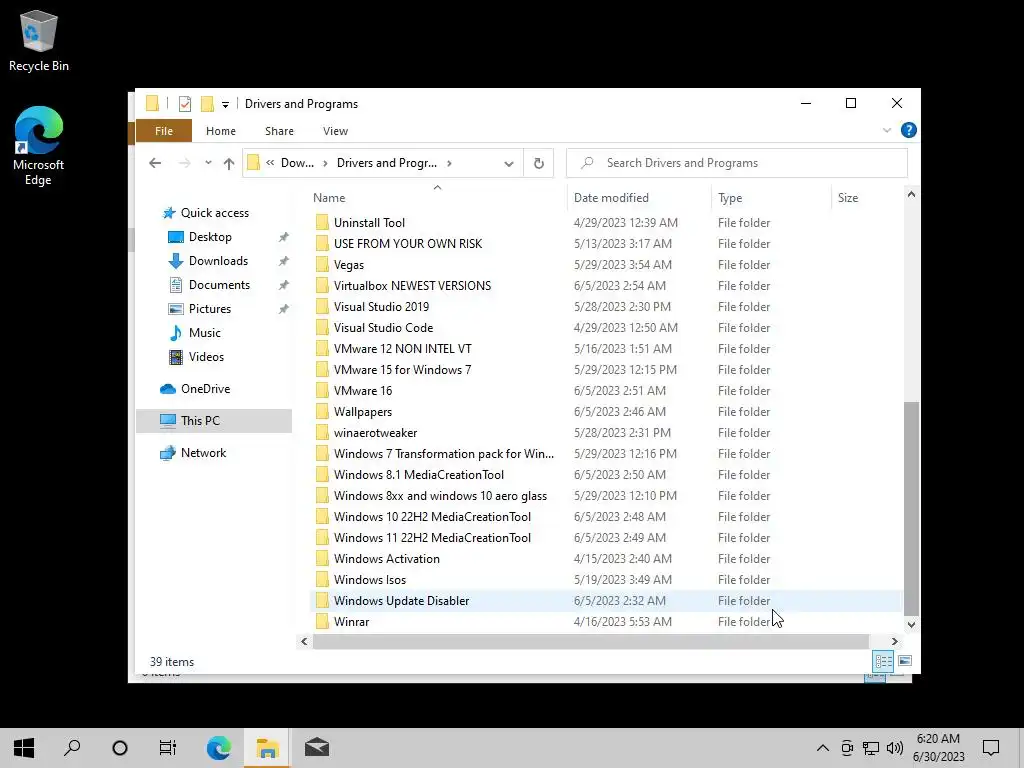Image resolution: width=1024 pixels, height=768 pixels.
Task: Go up one folder level
Action: pos(229,163)
